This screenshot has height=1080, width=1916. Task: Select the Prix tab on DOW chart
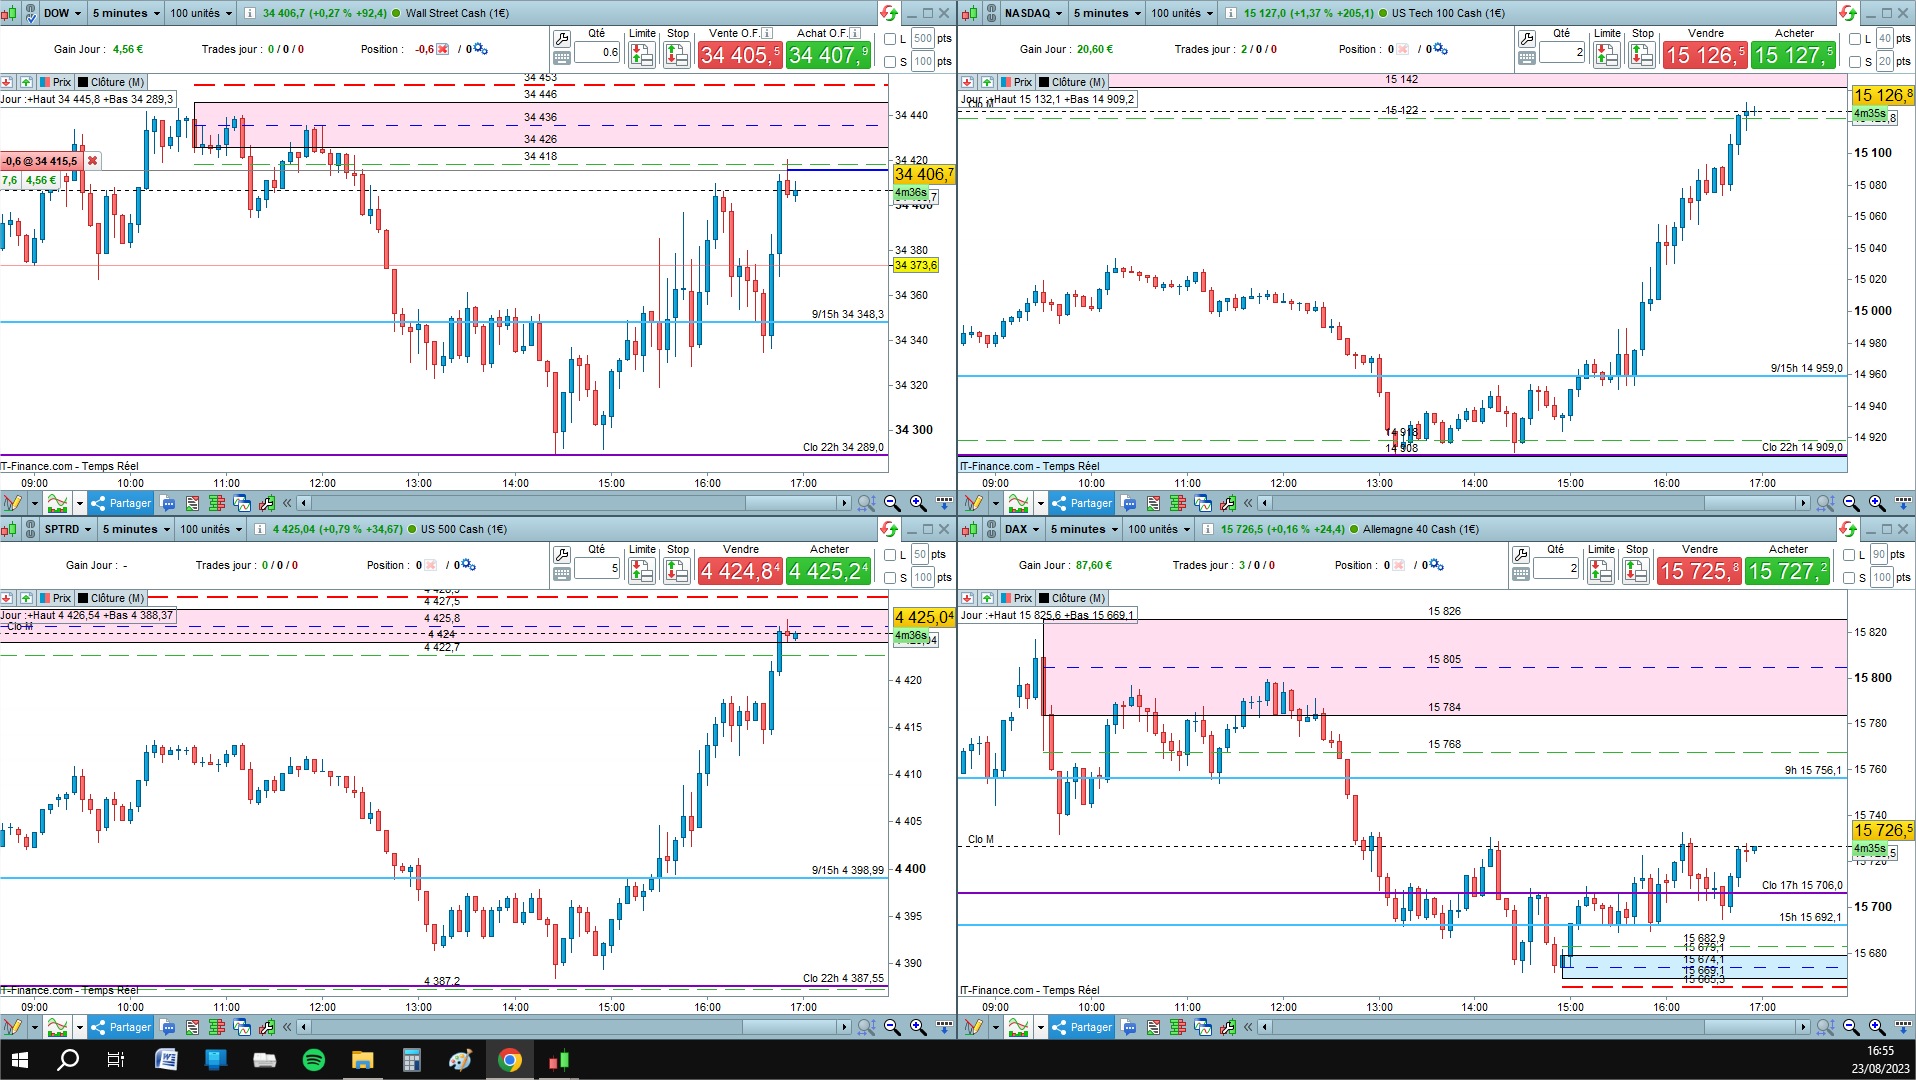tap(55, 82)
